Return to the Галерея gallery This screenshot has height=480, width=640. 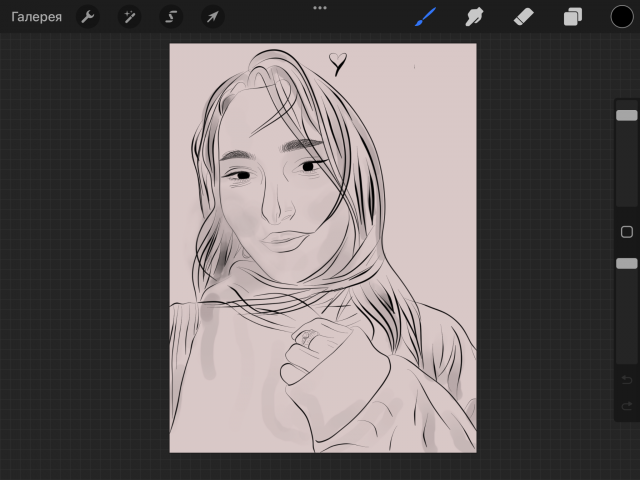[x=36, y=17]
